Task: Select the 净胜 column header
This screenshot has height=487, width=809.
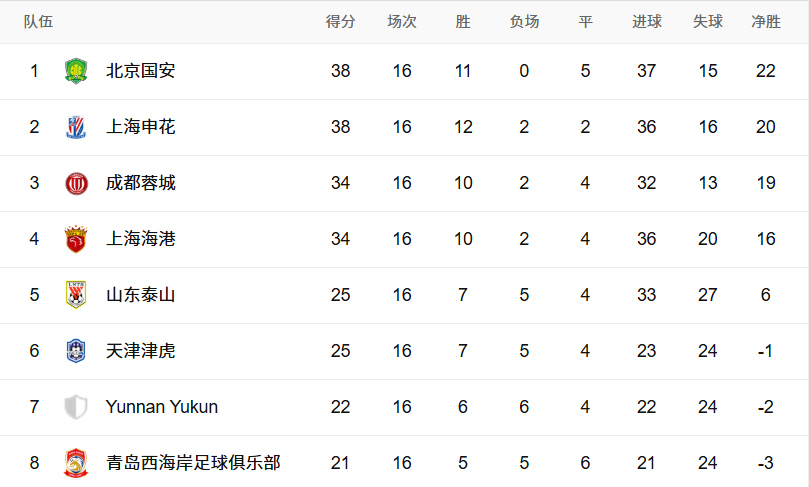Action: click(766, 22)
